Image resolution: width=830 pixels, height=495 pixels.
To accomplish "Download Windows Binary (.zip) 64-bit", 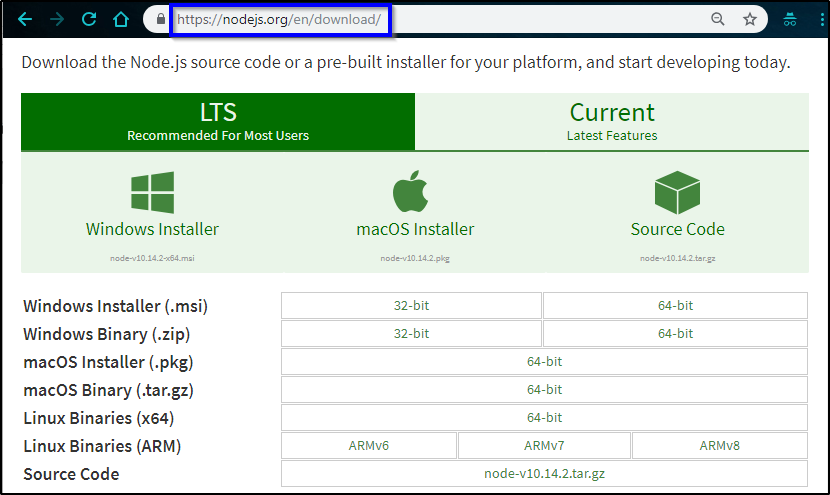I will (675, 334).
